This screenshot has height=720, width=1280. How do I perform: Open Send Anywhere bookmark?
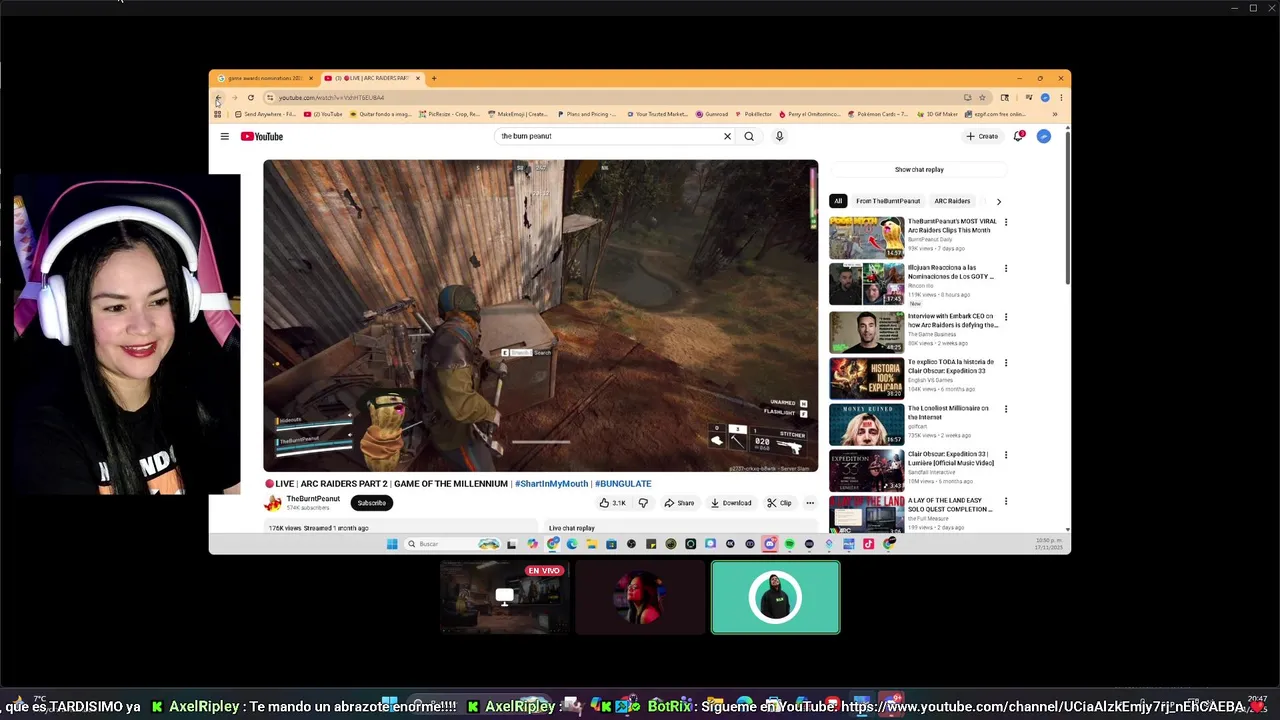click(x=265, y=114)
